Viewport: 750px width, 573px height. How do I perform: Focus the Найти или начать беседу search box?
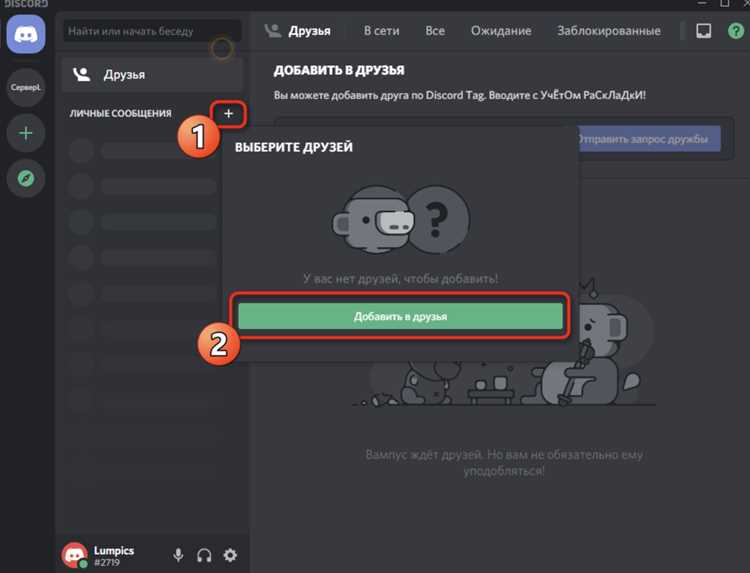[152, 31]
